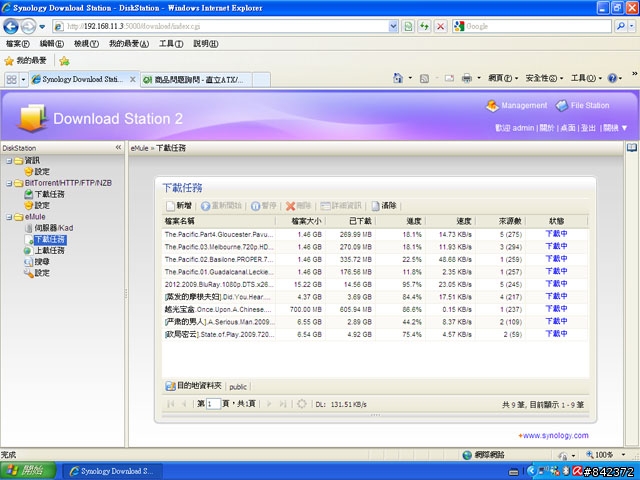Collapse the BitTorrent/HTTP/FTP/NZB tree folder
Screen dimensions: 640x480
click(x=9, y=183)
